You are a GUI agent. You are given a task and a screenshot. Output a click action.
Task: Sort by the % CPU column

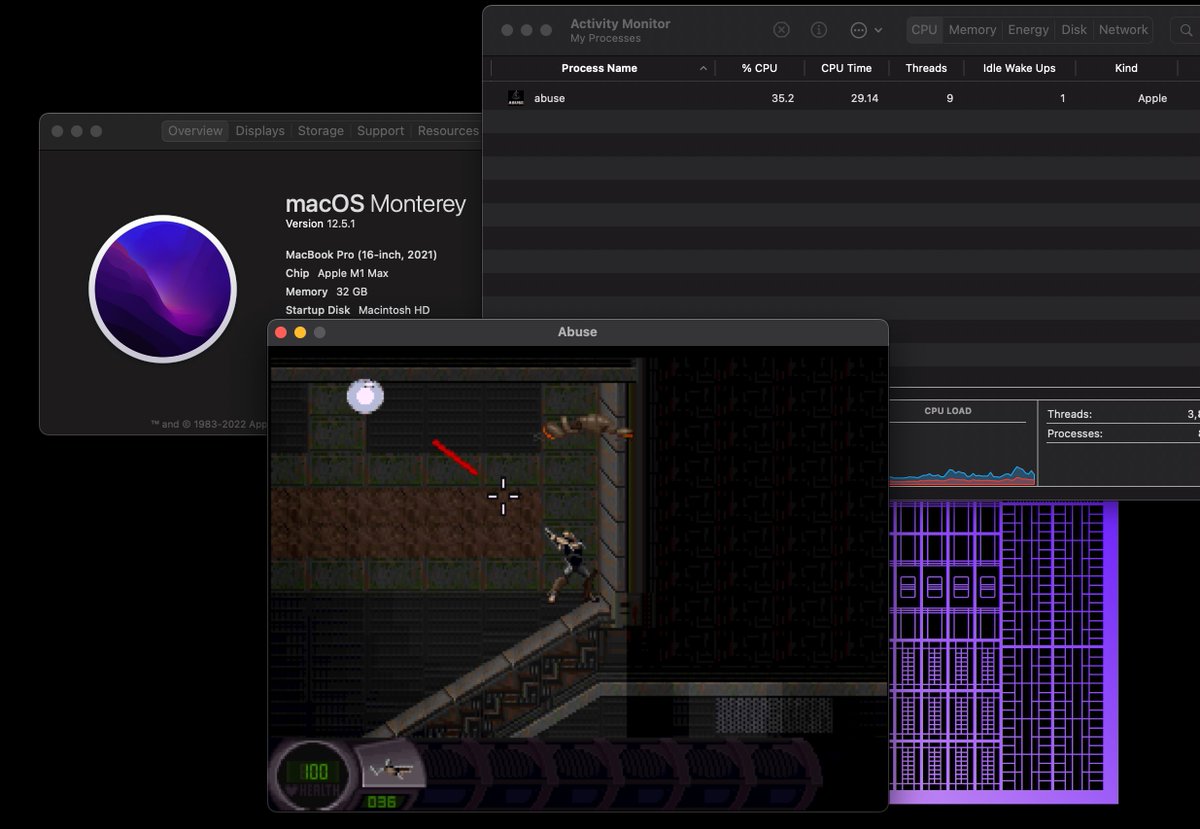pos(759,68)
